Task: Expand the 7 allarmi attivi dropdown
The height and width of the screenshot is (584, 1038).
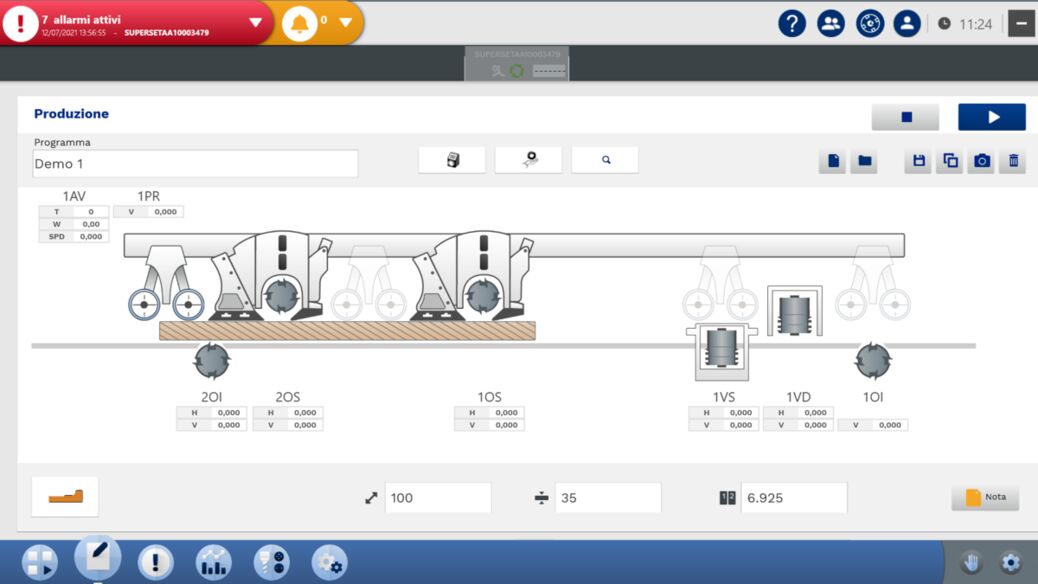Action: (255, 22)
